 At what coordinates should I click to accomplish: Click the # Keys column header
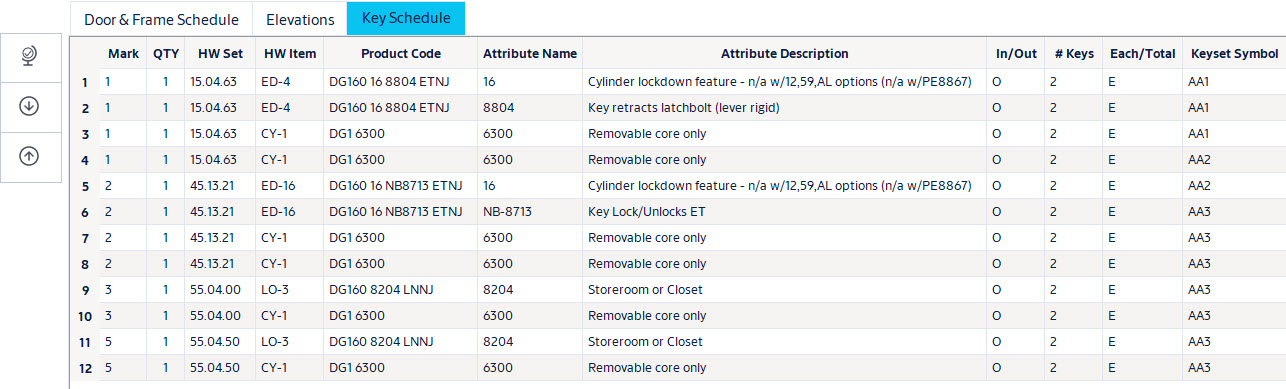(x=1074, y=54)
